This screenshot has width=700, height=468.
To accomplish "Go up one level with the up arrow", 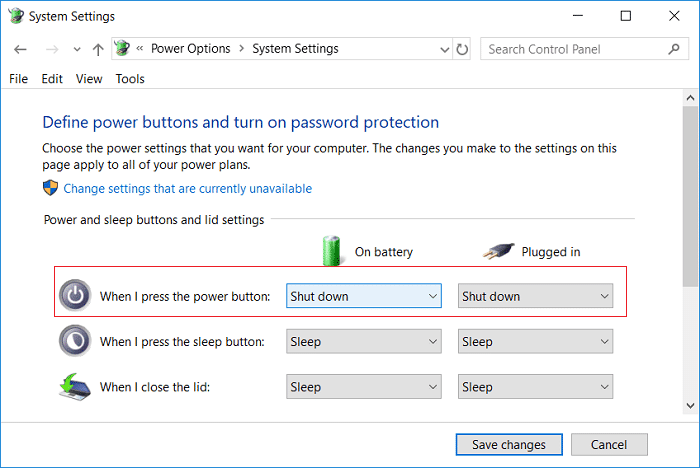I will coord(98,49).
